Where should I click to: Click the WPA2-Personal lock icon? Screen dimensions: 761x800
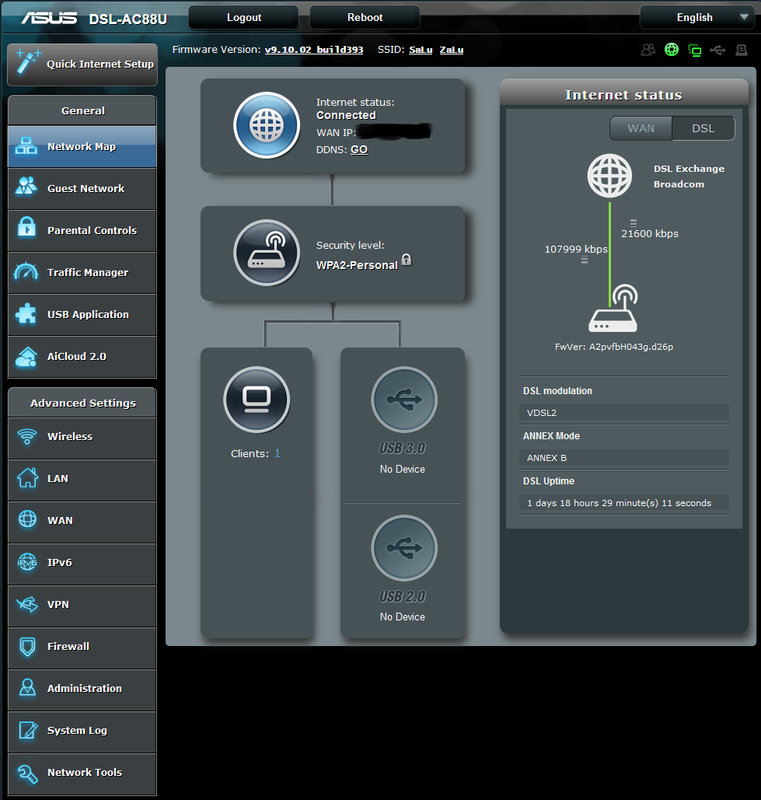[407, 259]
